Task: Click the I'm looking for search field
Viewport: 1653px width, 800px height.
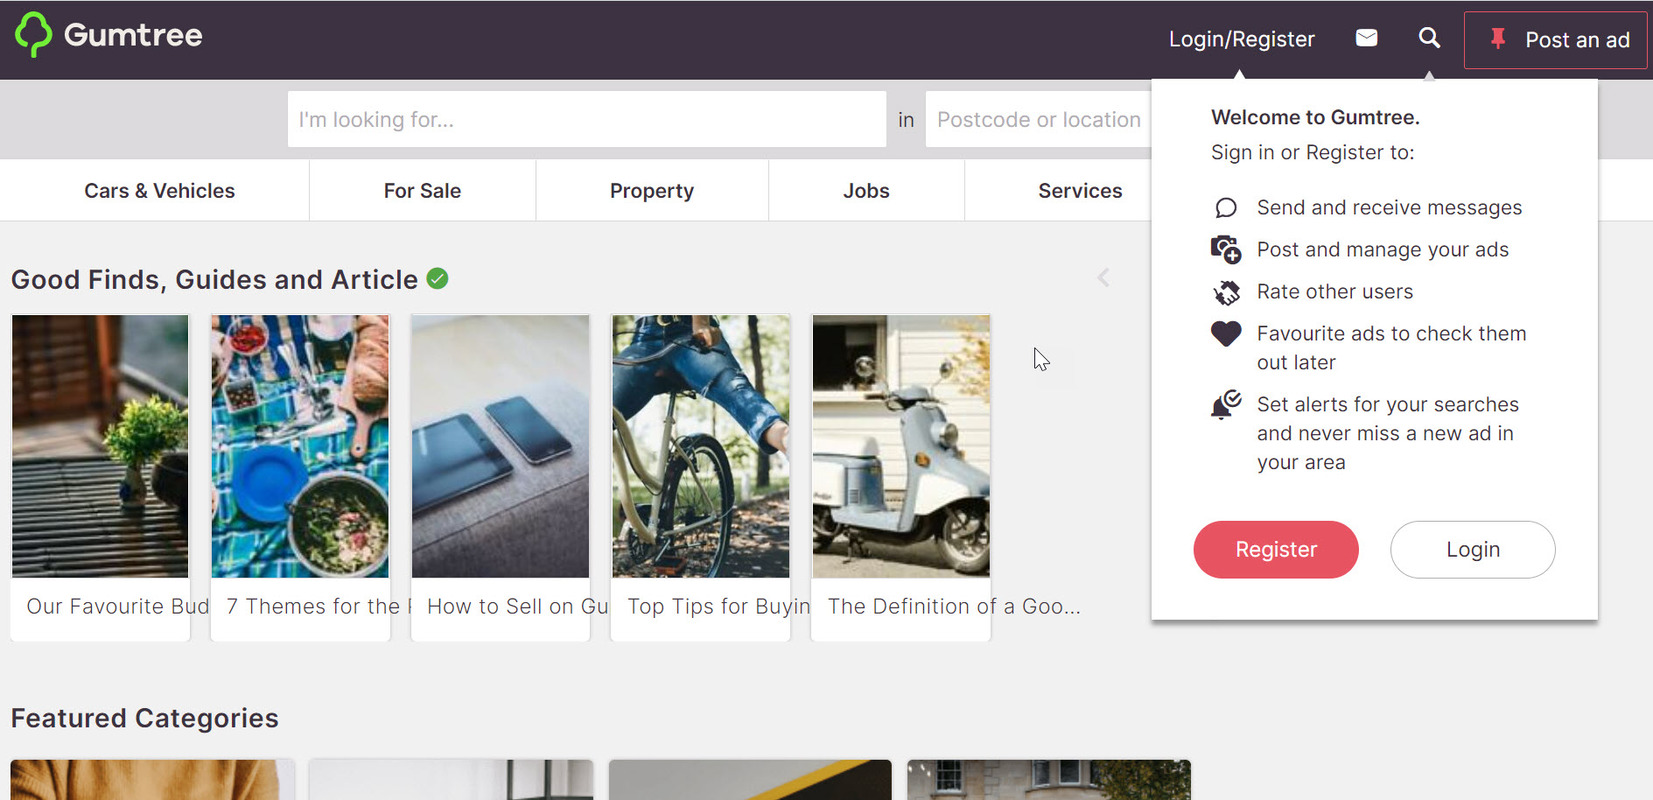Action: click(587, 119)
